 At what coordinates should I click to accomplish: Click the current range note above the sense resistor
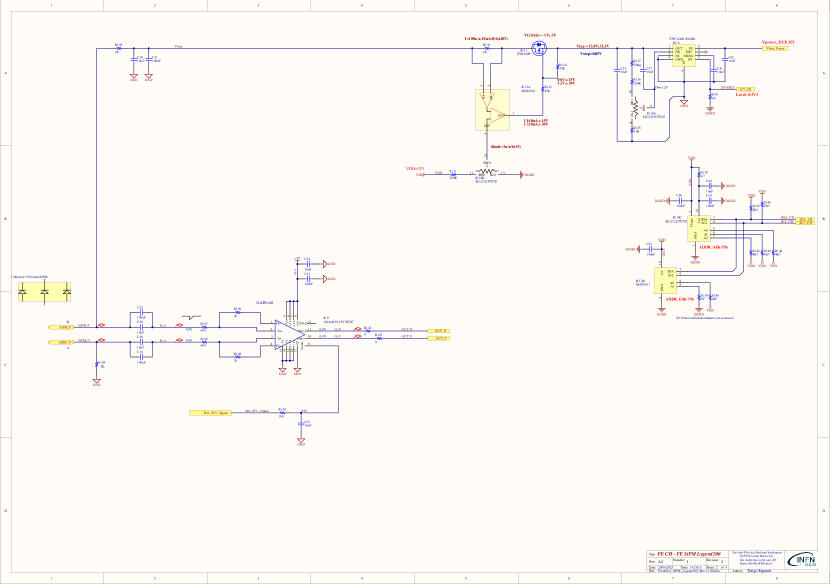point(486,39)
